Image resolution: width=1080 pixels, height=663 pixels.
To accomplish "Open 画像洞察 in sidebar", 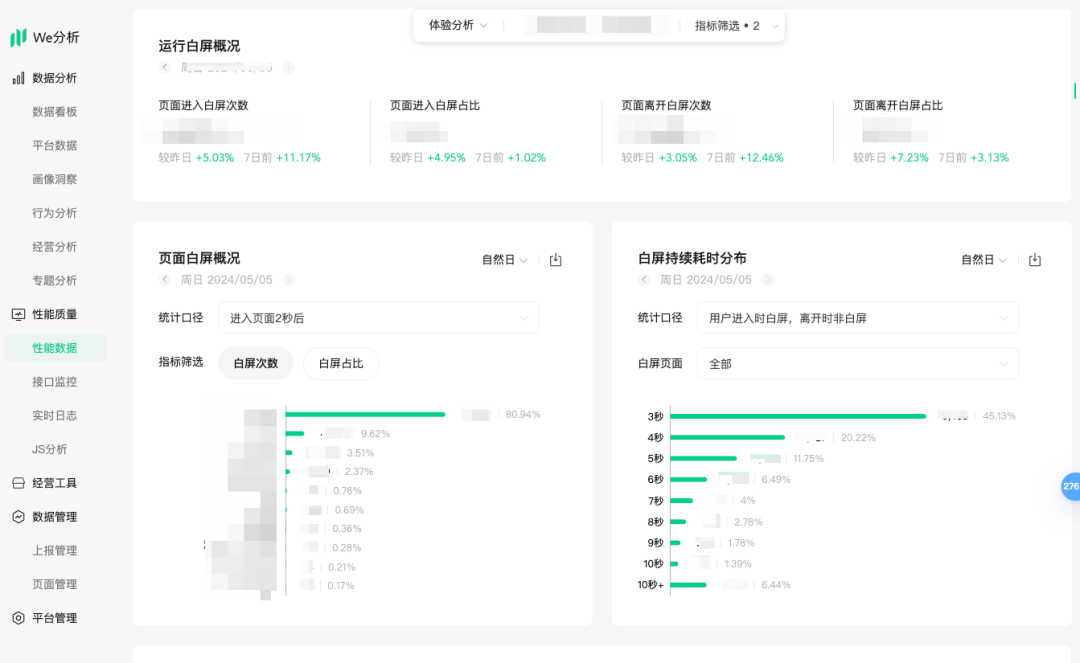I will pos(54,180).
